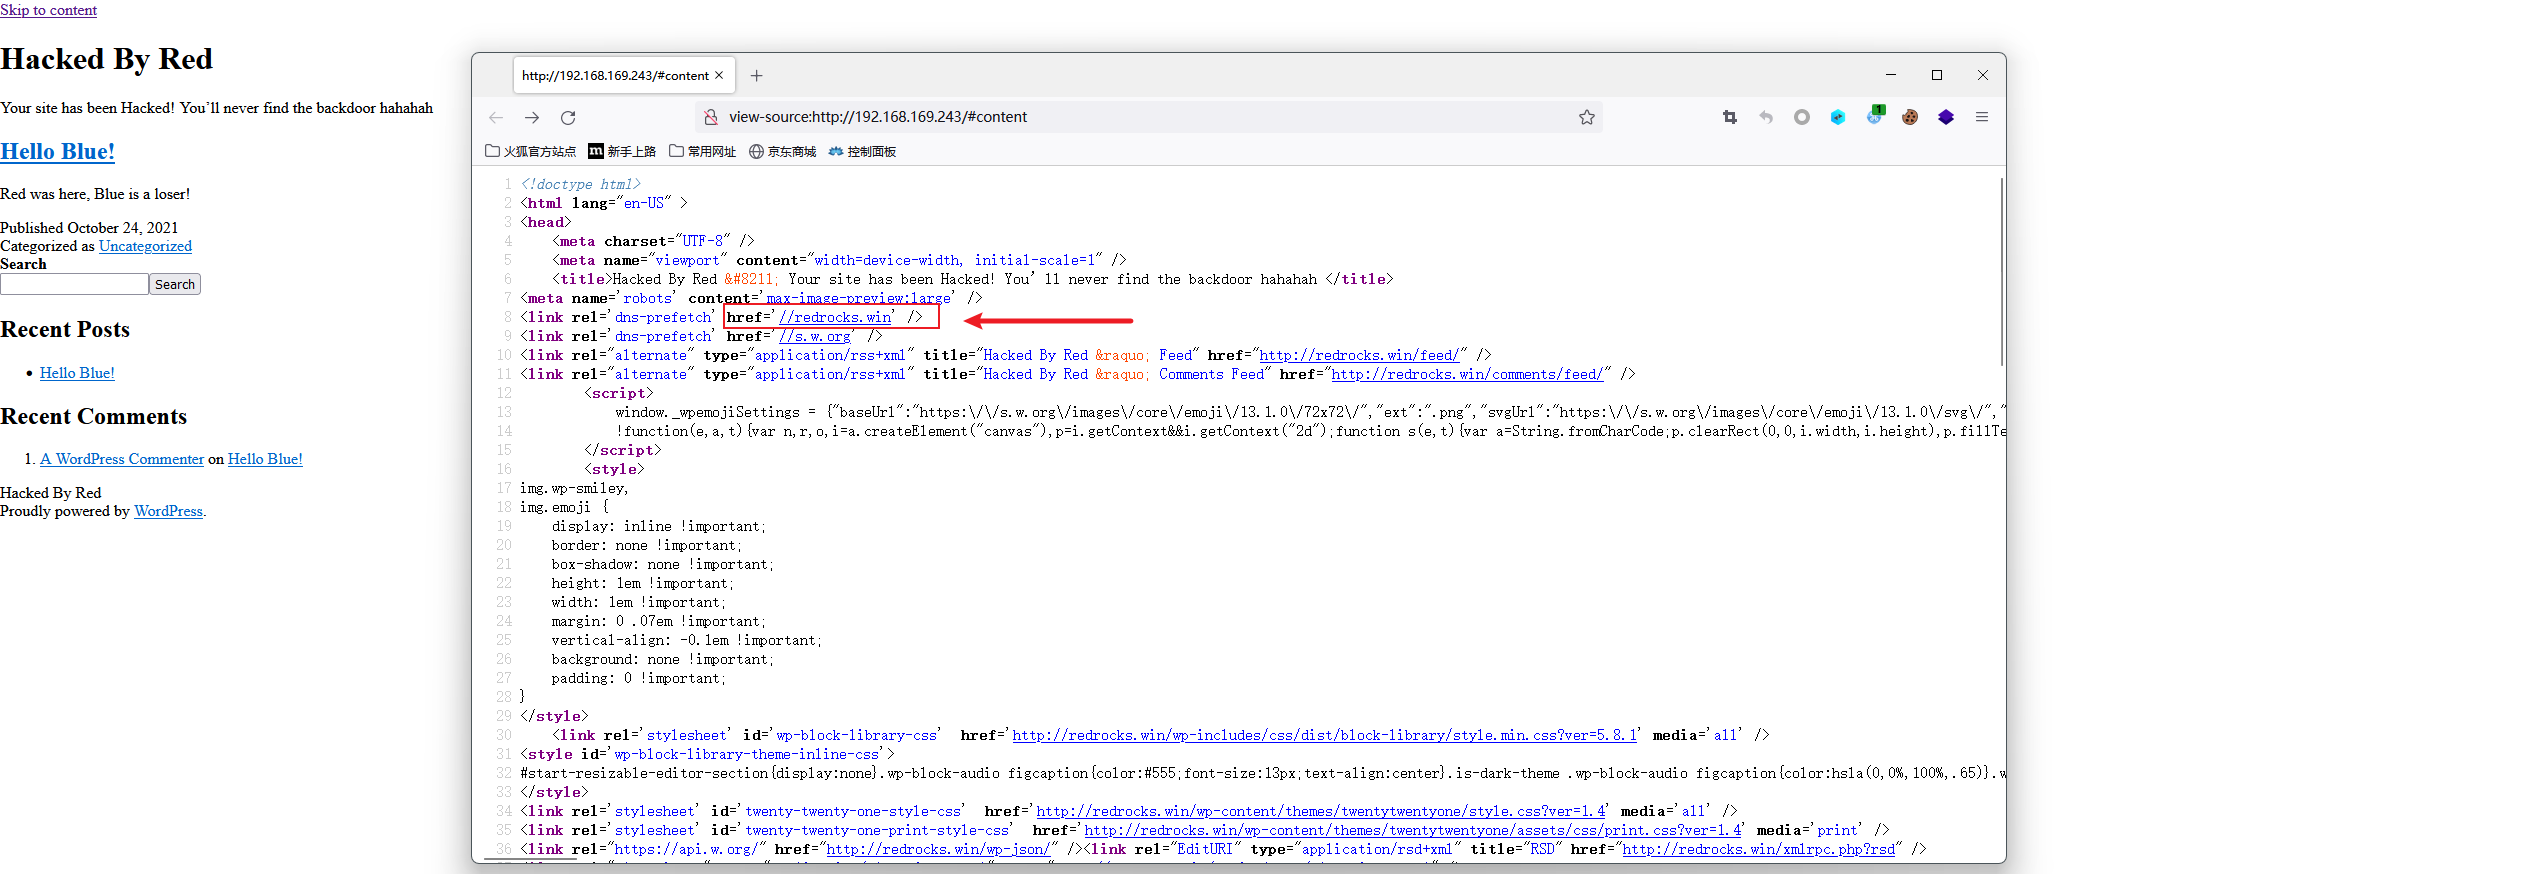The image size is (2544, 874).
Task: Bookmark this page with the star
Action: [x=1587, y=117]
